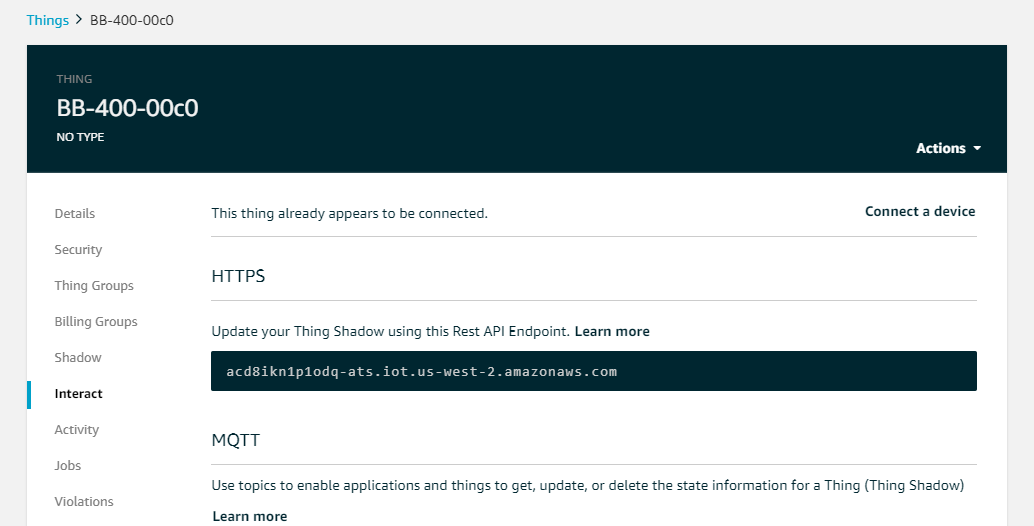Go to the Things breadcrumb link
The height and width of the screenshot is (526, 1034).
pos(47,20)
